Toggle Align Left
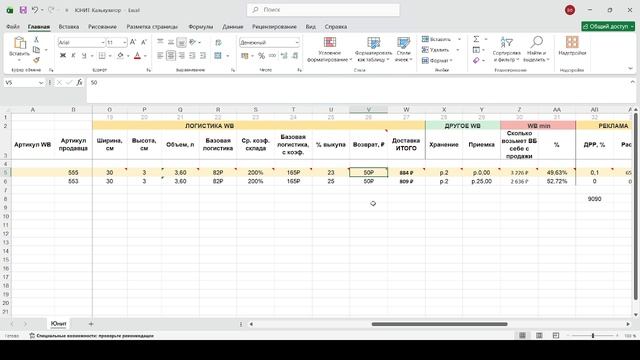The width and height of the screenshot is (640, 360). pyautogui.click(x=160, y=56)
